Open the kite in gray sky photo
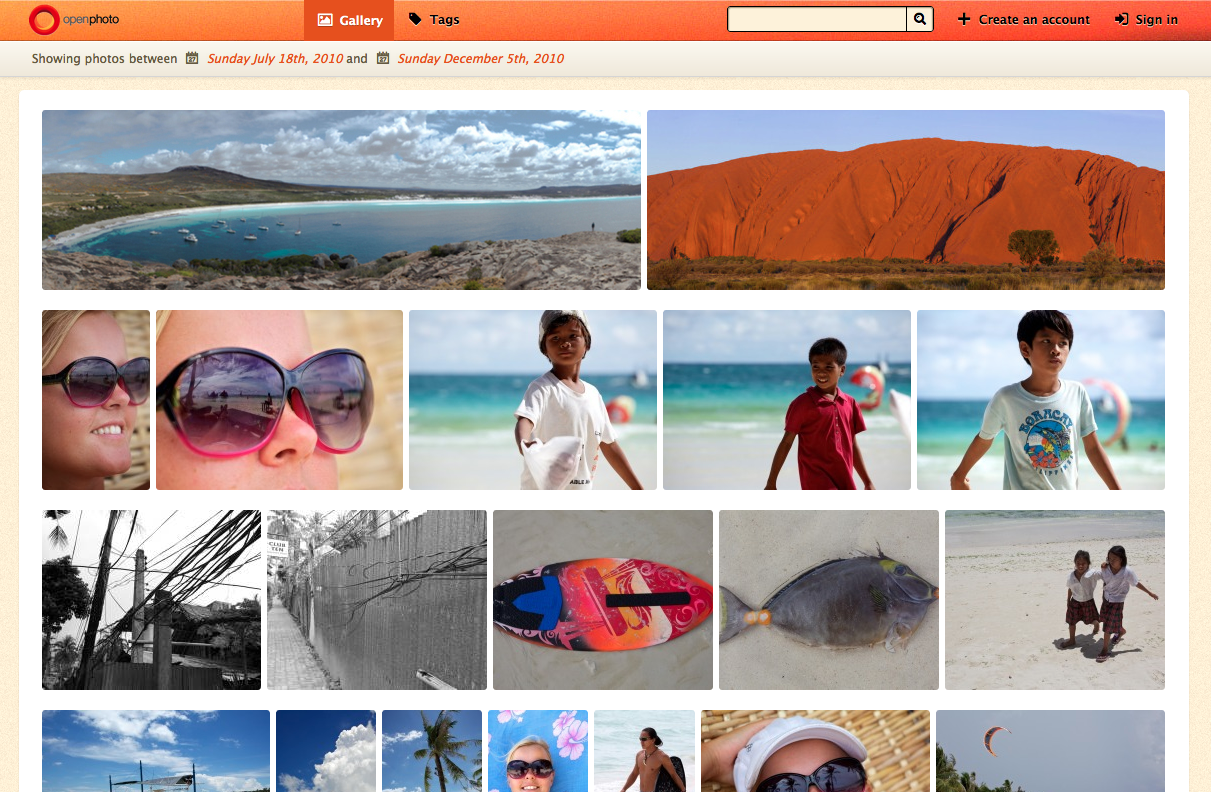 click(x=1050, y=751)
